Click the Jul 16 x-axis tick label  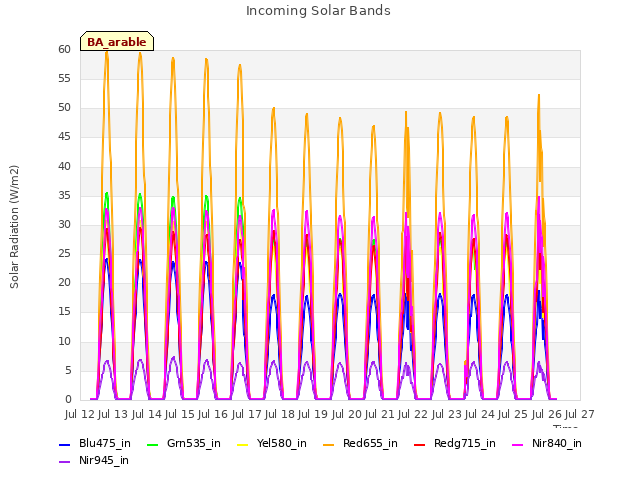[x=213, y=414]
